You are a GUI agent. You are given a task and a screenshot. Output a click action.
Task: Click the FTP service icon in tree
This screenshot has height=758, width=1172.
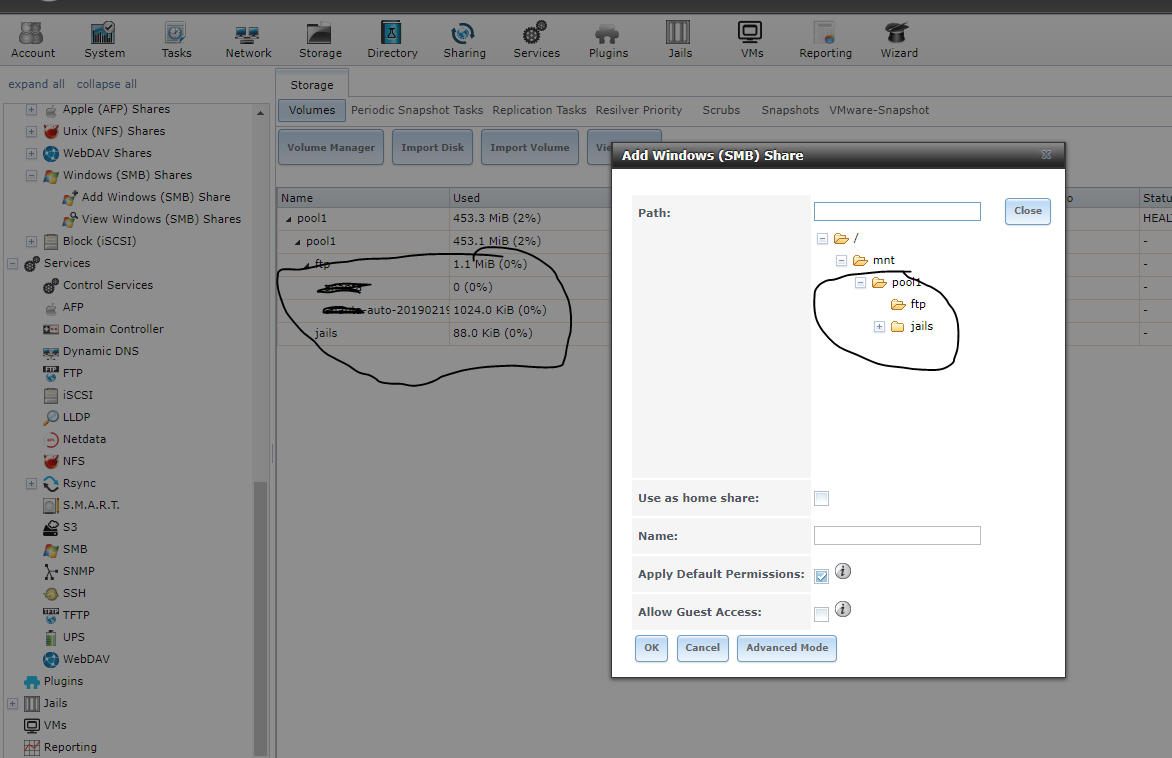51,373
